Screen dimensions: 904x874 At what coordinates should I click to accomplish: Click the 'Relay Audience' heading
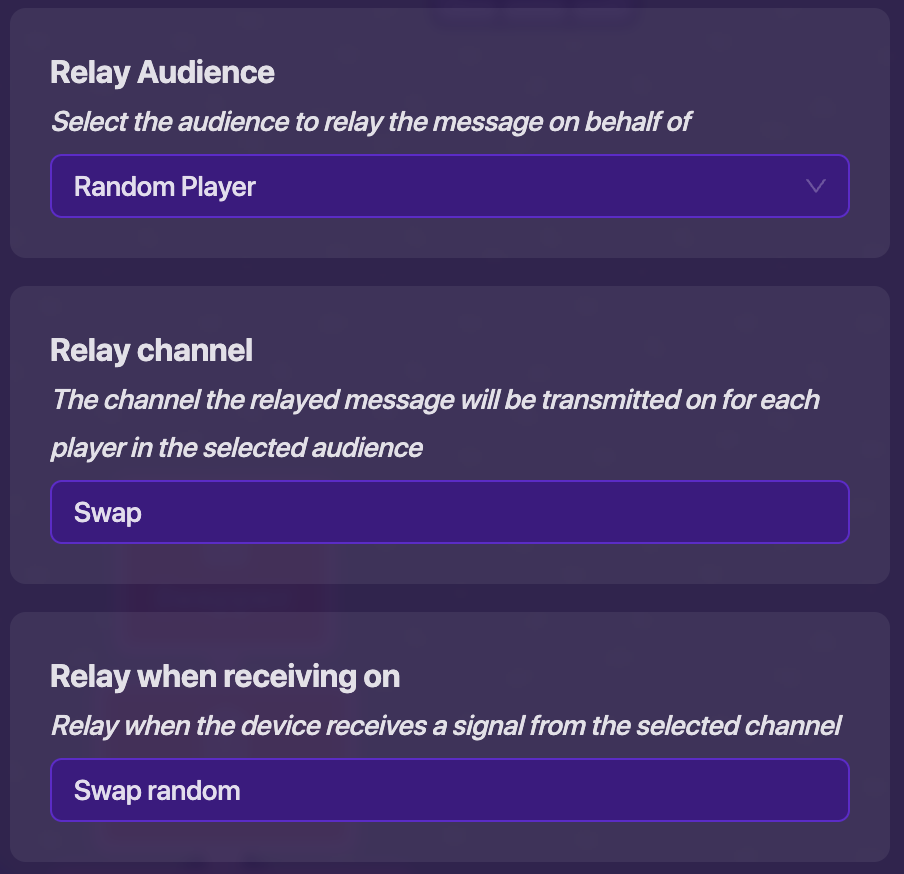162,72
